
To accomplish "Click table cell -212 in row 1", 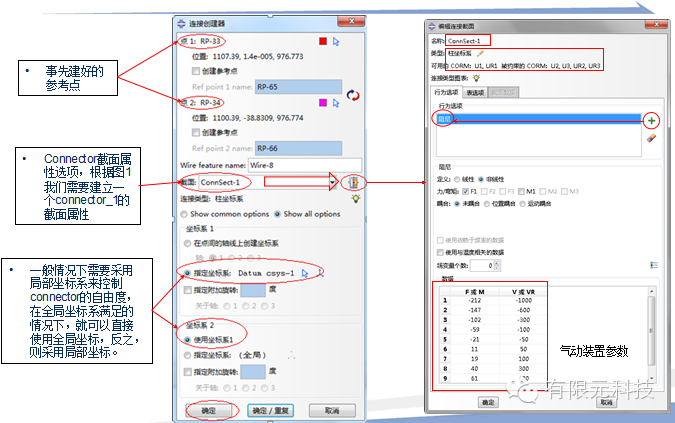I will [x=475, y=300].
